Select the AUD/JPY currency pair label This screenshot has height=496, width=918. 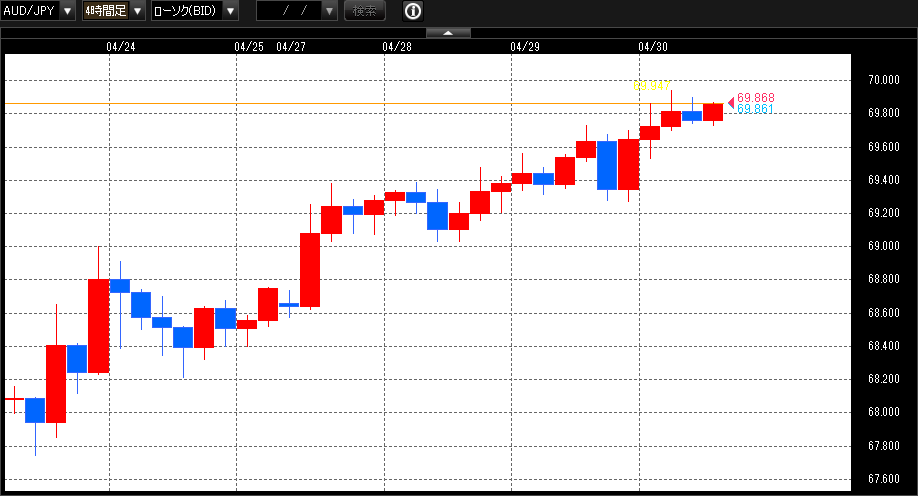click(29, 11)
